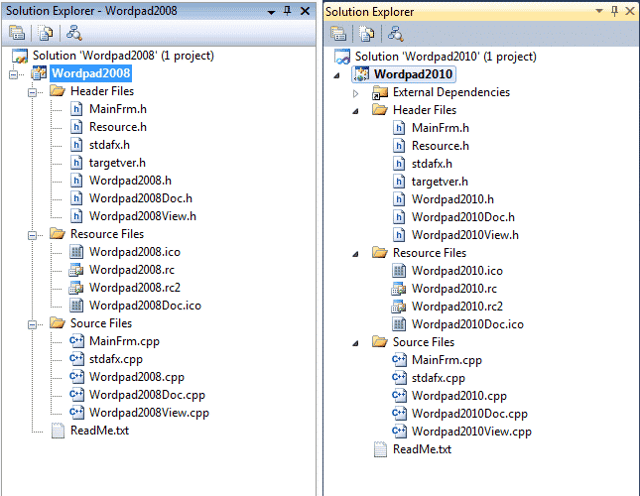Click Properties icon in right Solution Explorer toolbar

(338, 34)
